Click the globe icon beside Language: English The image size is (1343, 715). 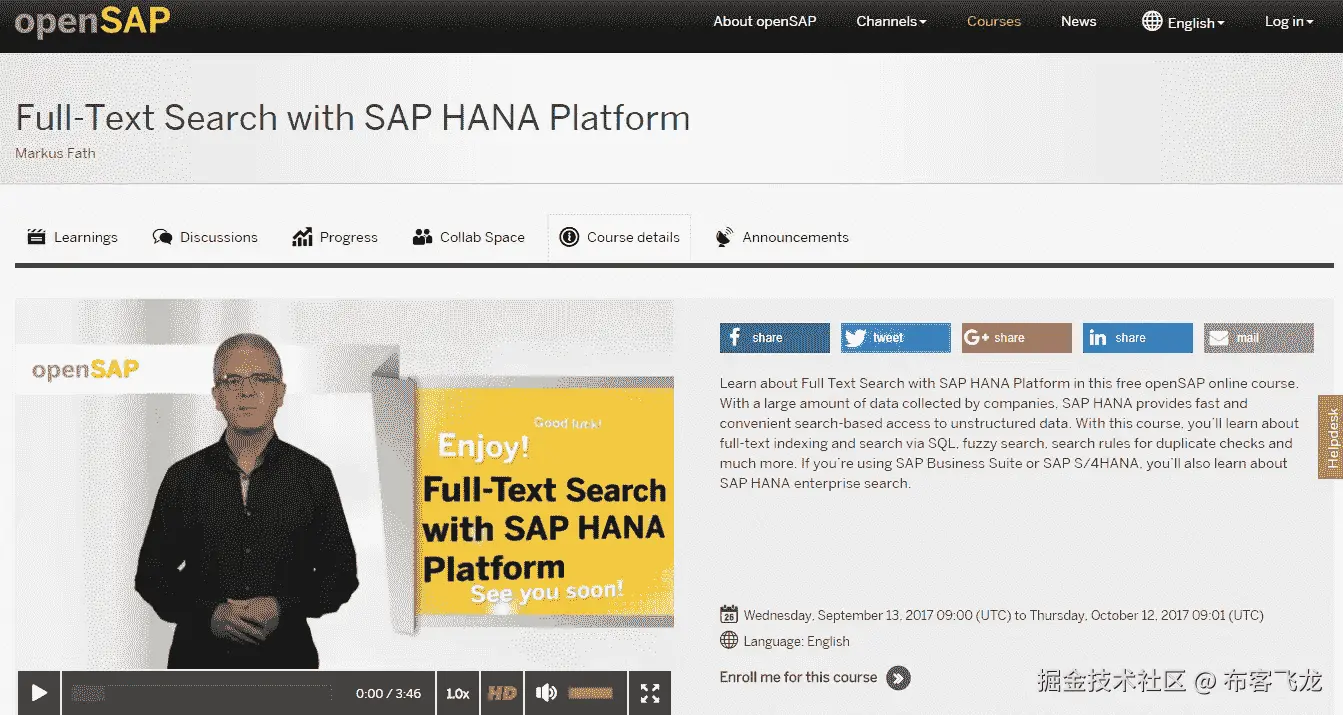[729, 641]
